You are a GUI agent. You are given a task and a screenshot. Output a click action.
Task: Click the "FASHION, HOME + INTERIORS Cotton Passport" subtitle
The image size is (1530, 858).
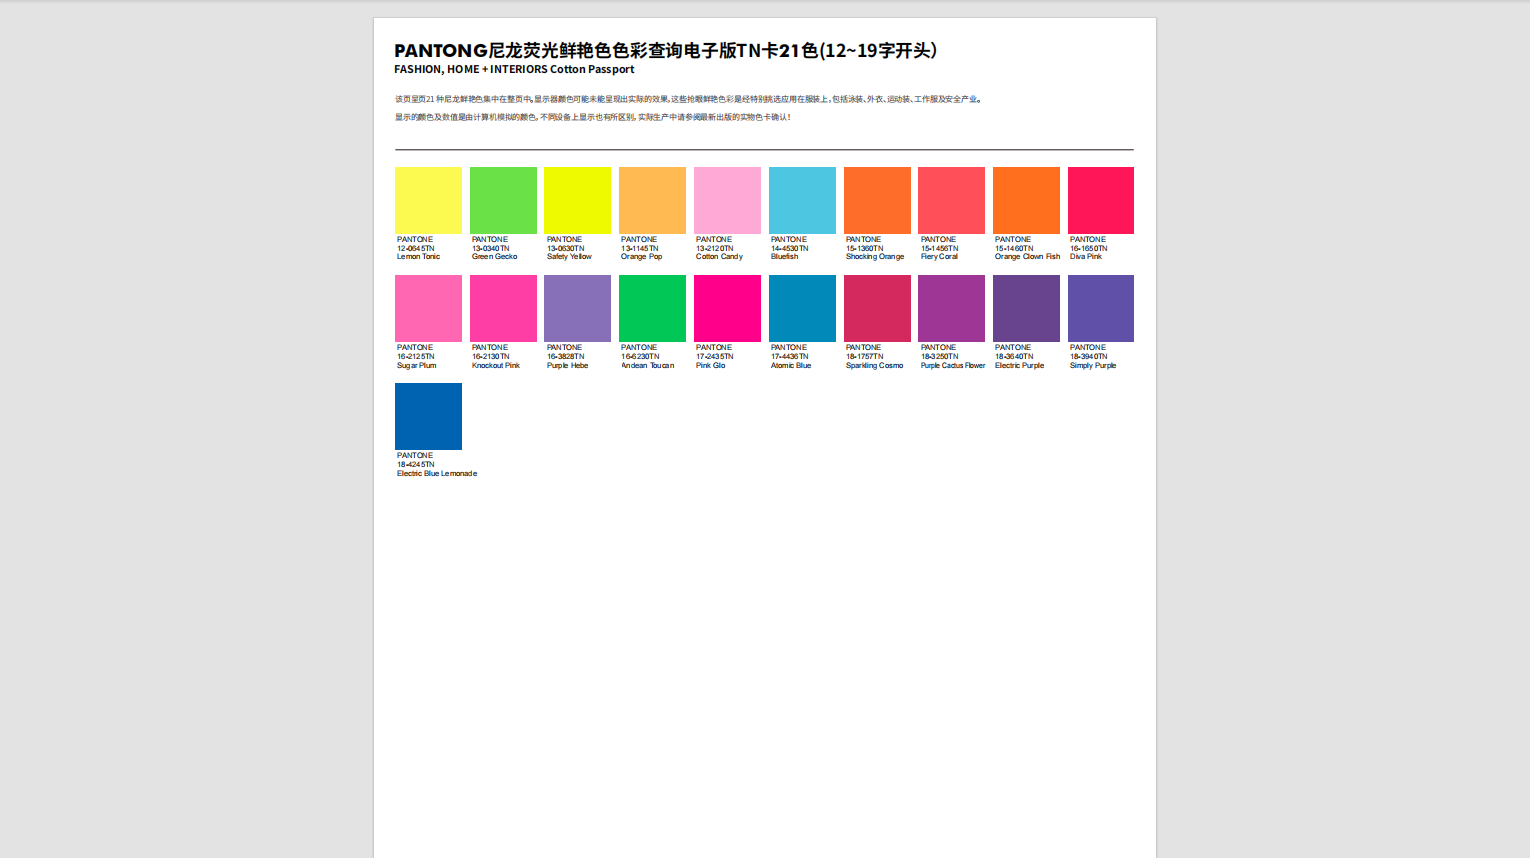514,69
